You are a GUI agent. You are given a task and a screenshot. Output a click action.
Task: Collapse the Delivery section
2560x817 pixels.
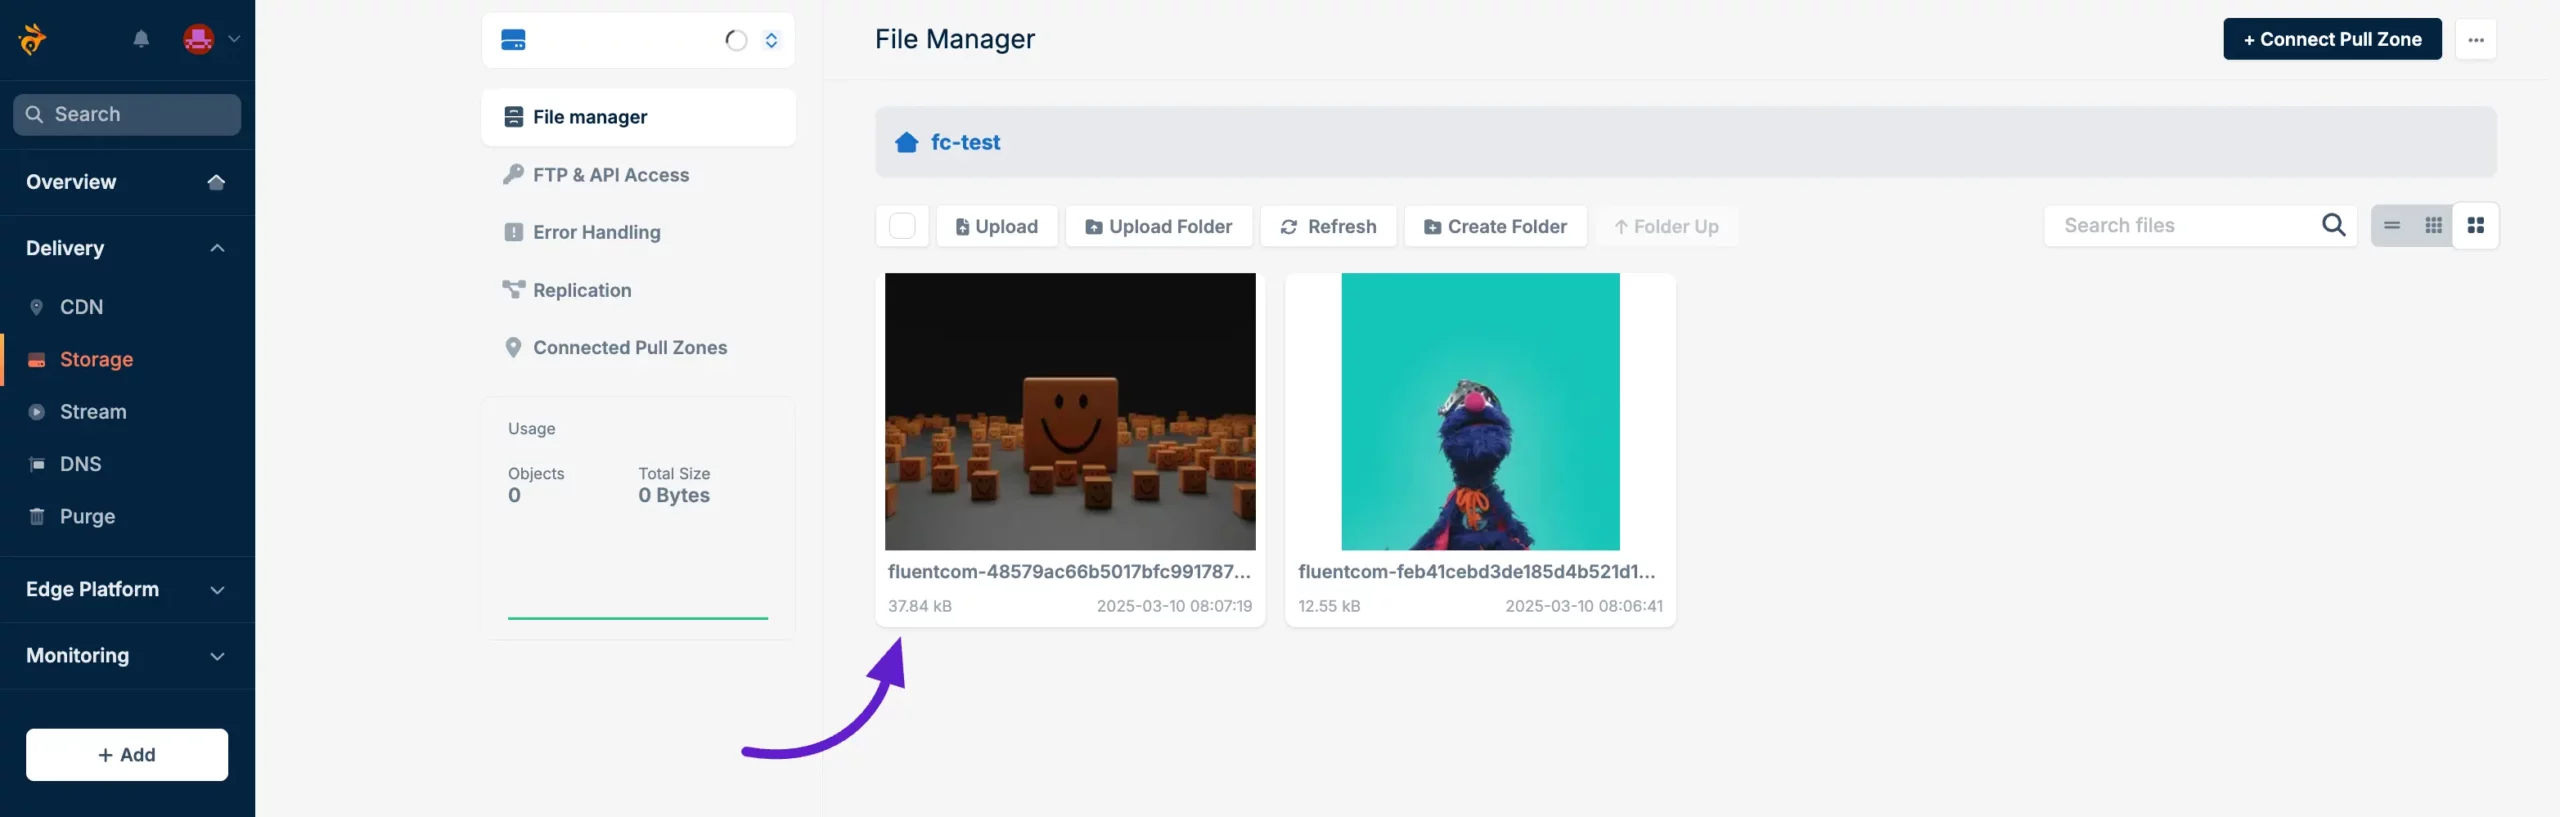217,248
